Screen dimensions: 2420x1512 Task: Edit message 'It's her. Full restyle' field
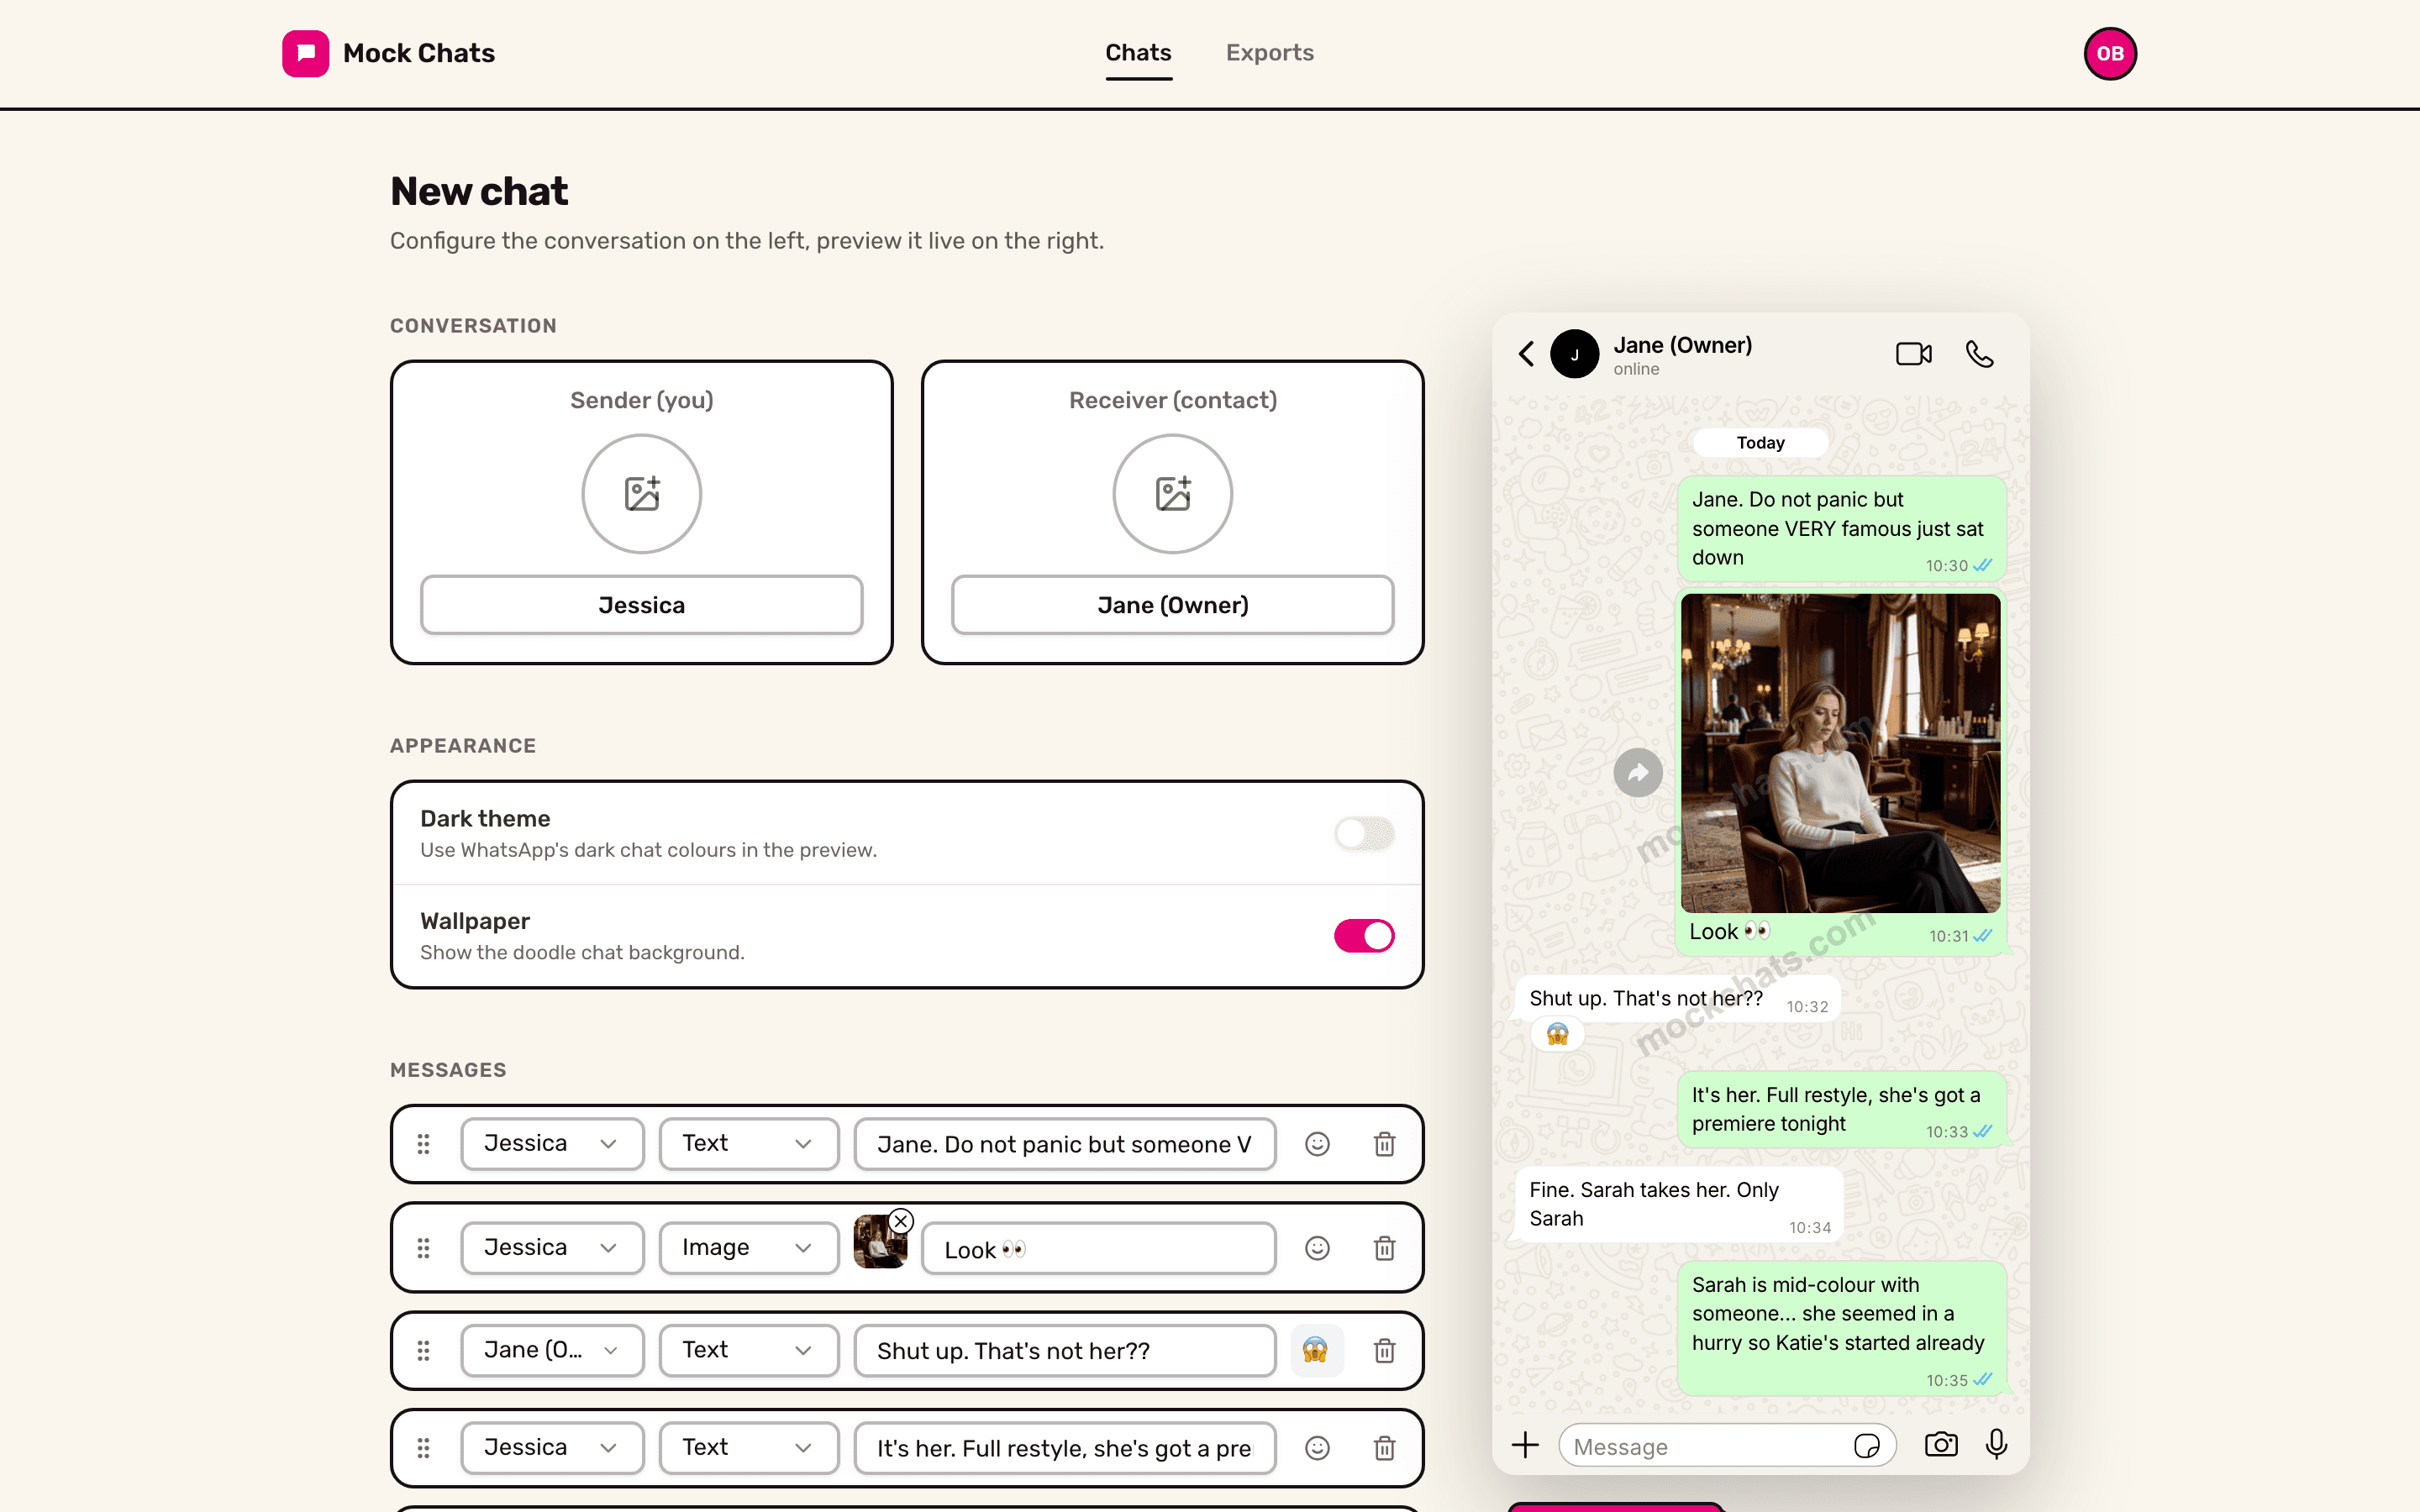point(1065,1448)
